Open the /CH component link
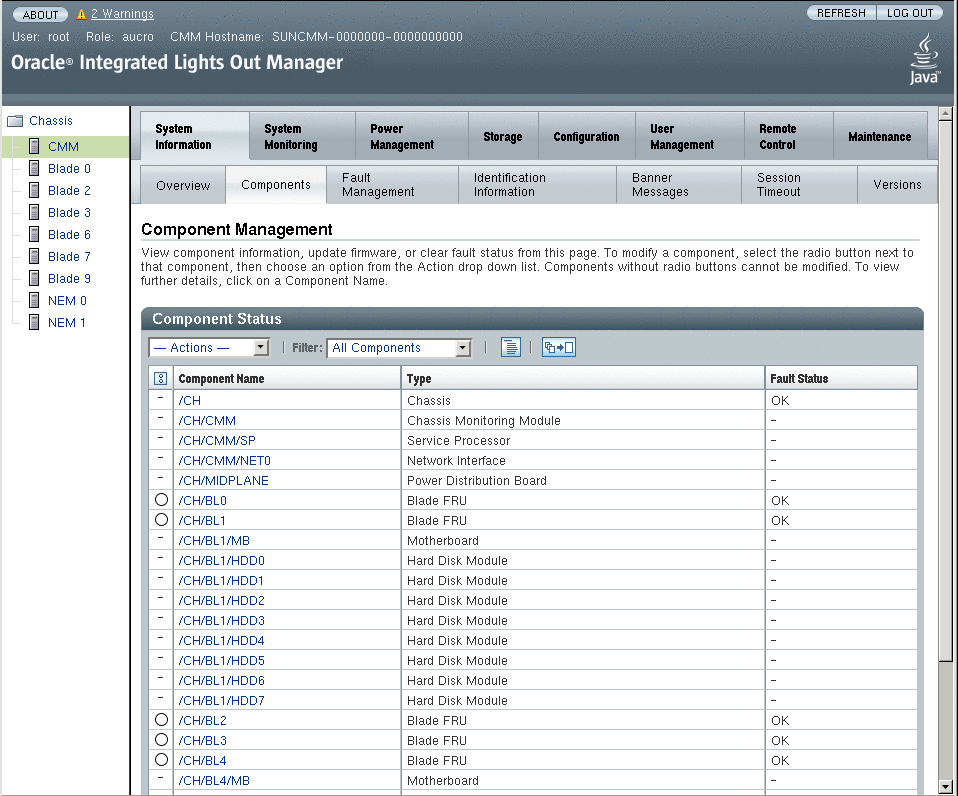The width and height of the screenshot is (958, 796). [189, 401]
